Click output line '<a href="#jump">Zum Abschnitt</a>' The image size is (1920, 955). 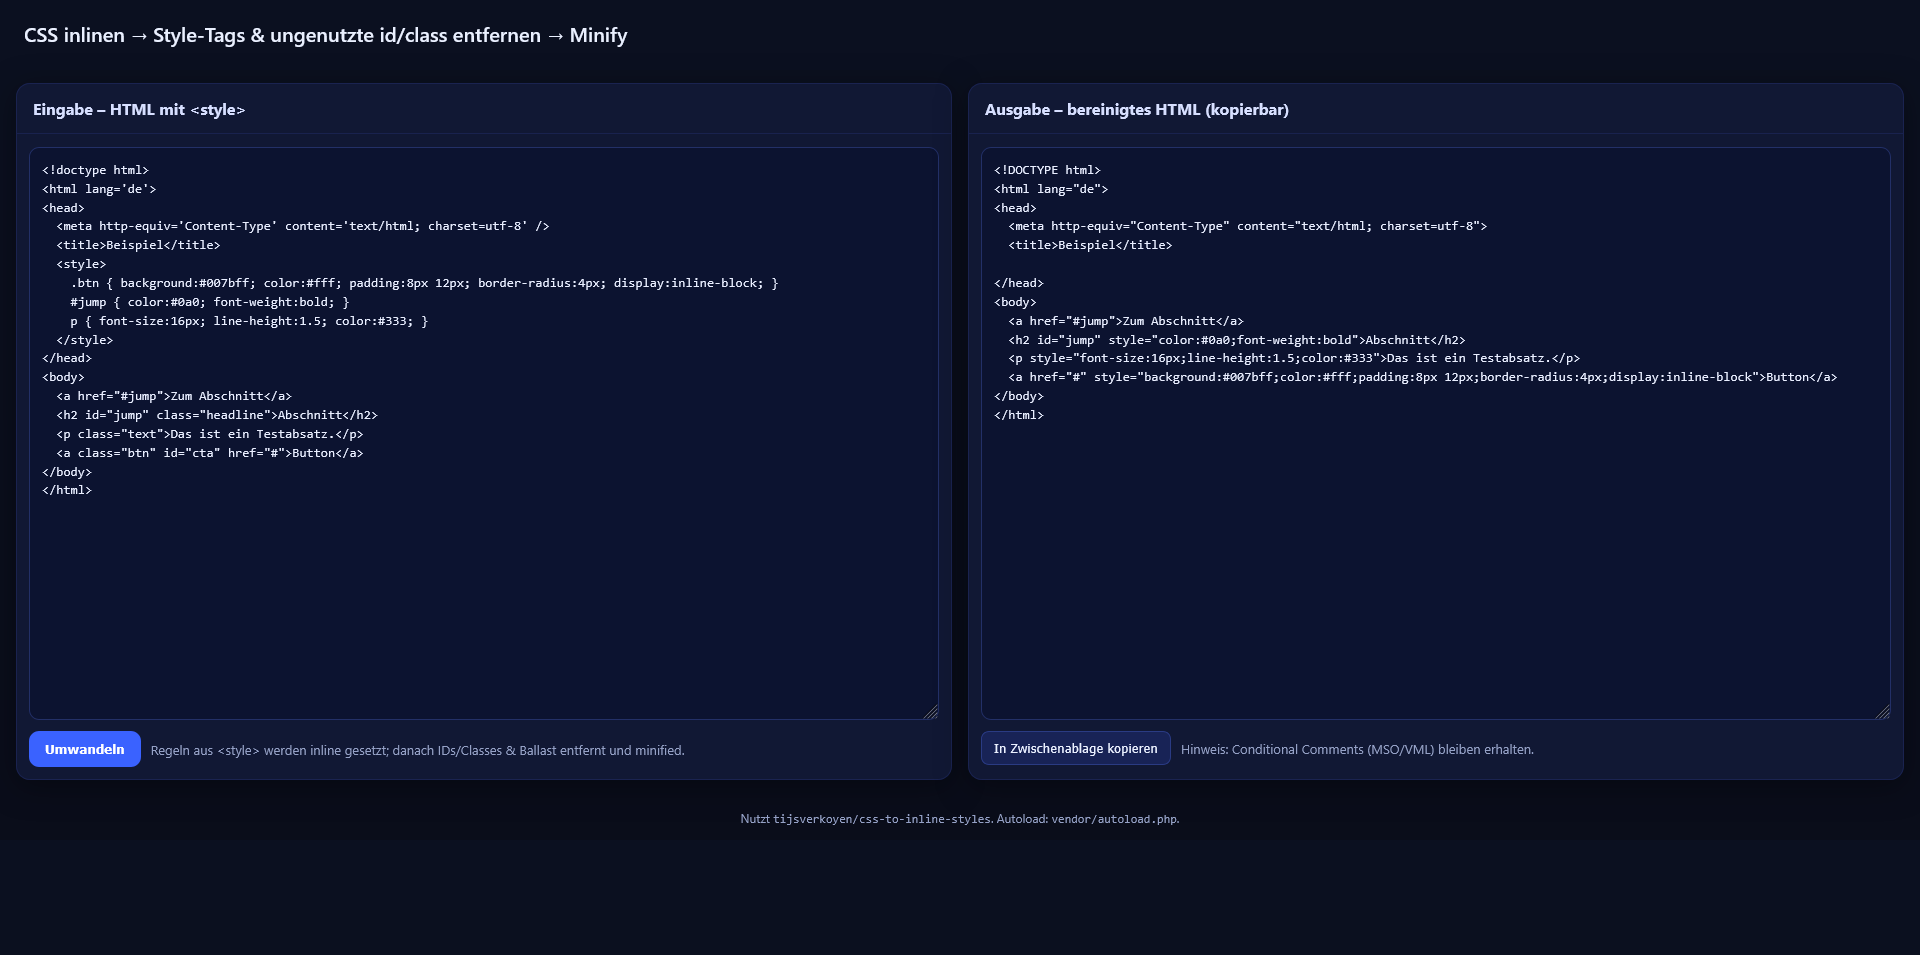[1126, 321]
